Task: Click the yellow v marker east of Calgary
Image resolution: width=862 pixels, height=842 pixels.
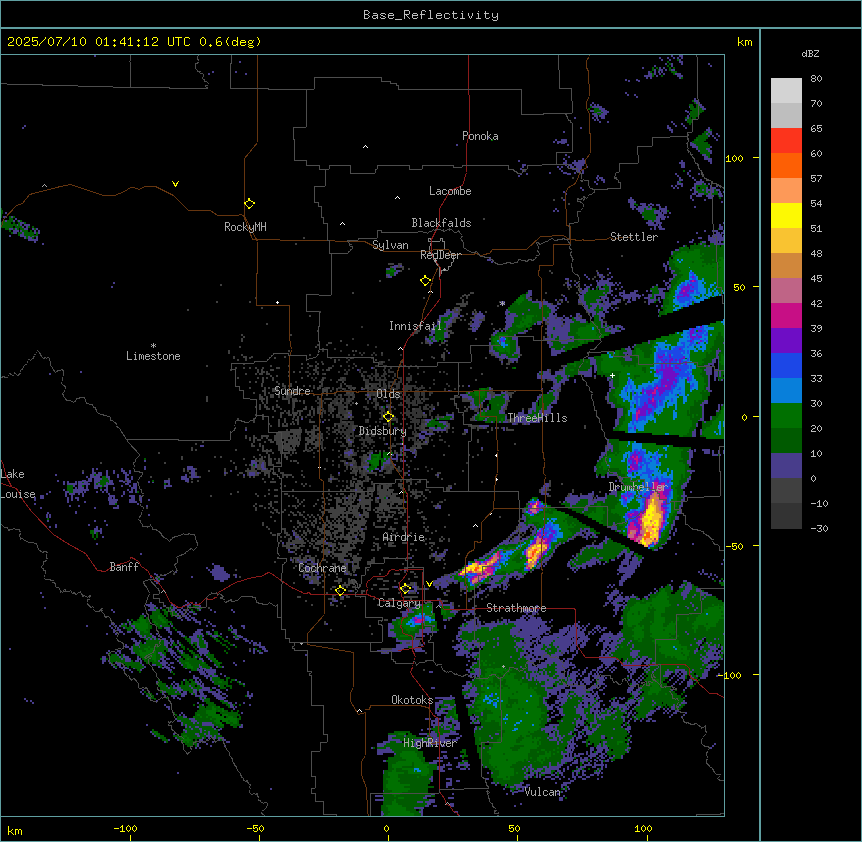Action: pos(429,584)
